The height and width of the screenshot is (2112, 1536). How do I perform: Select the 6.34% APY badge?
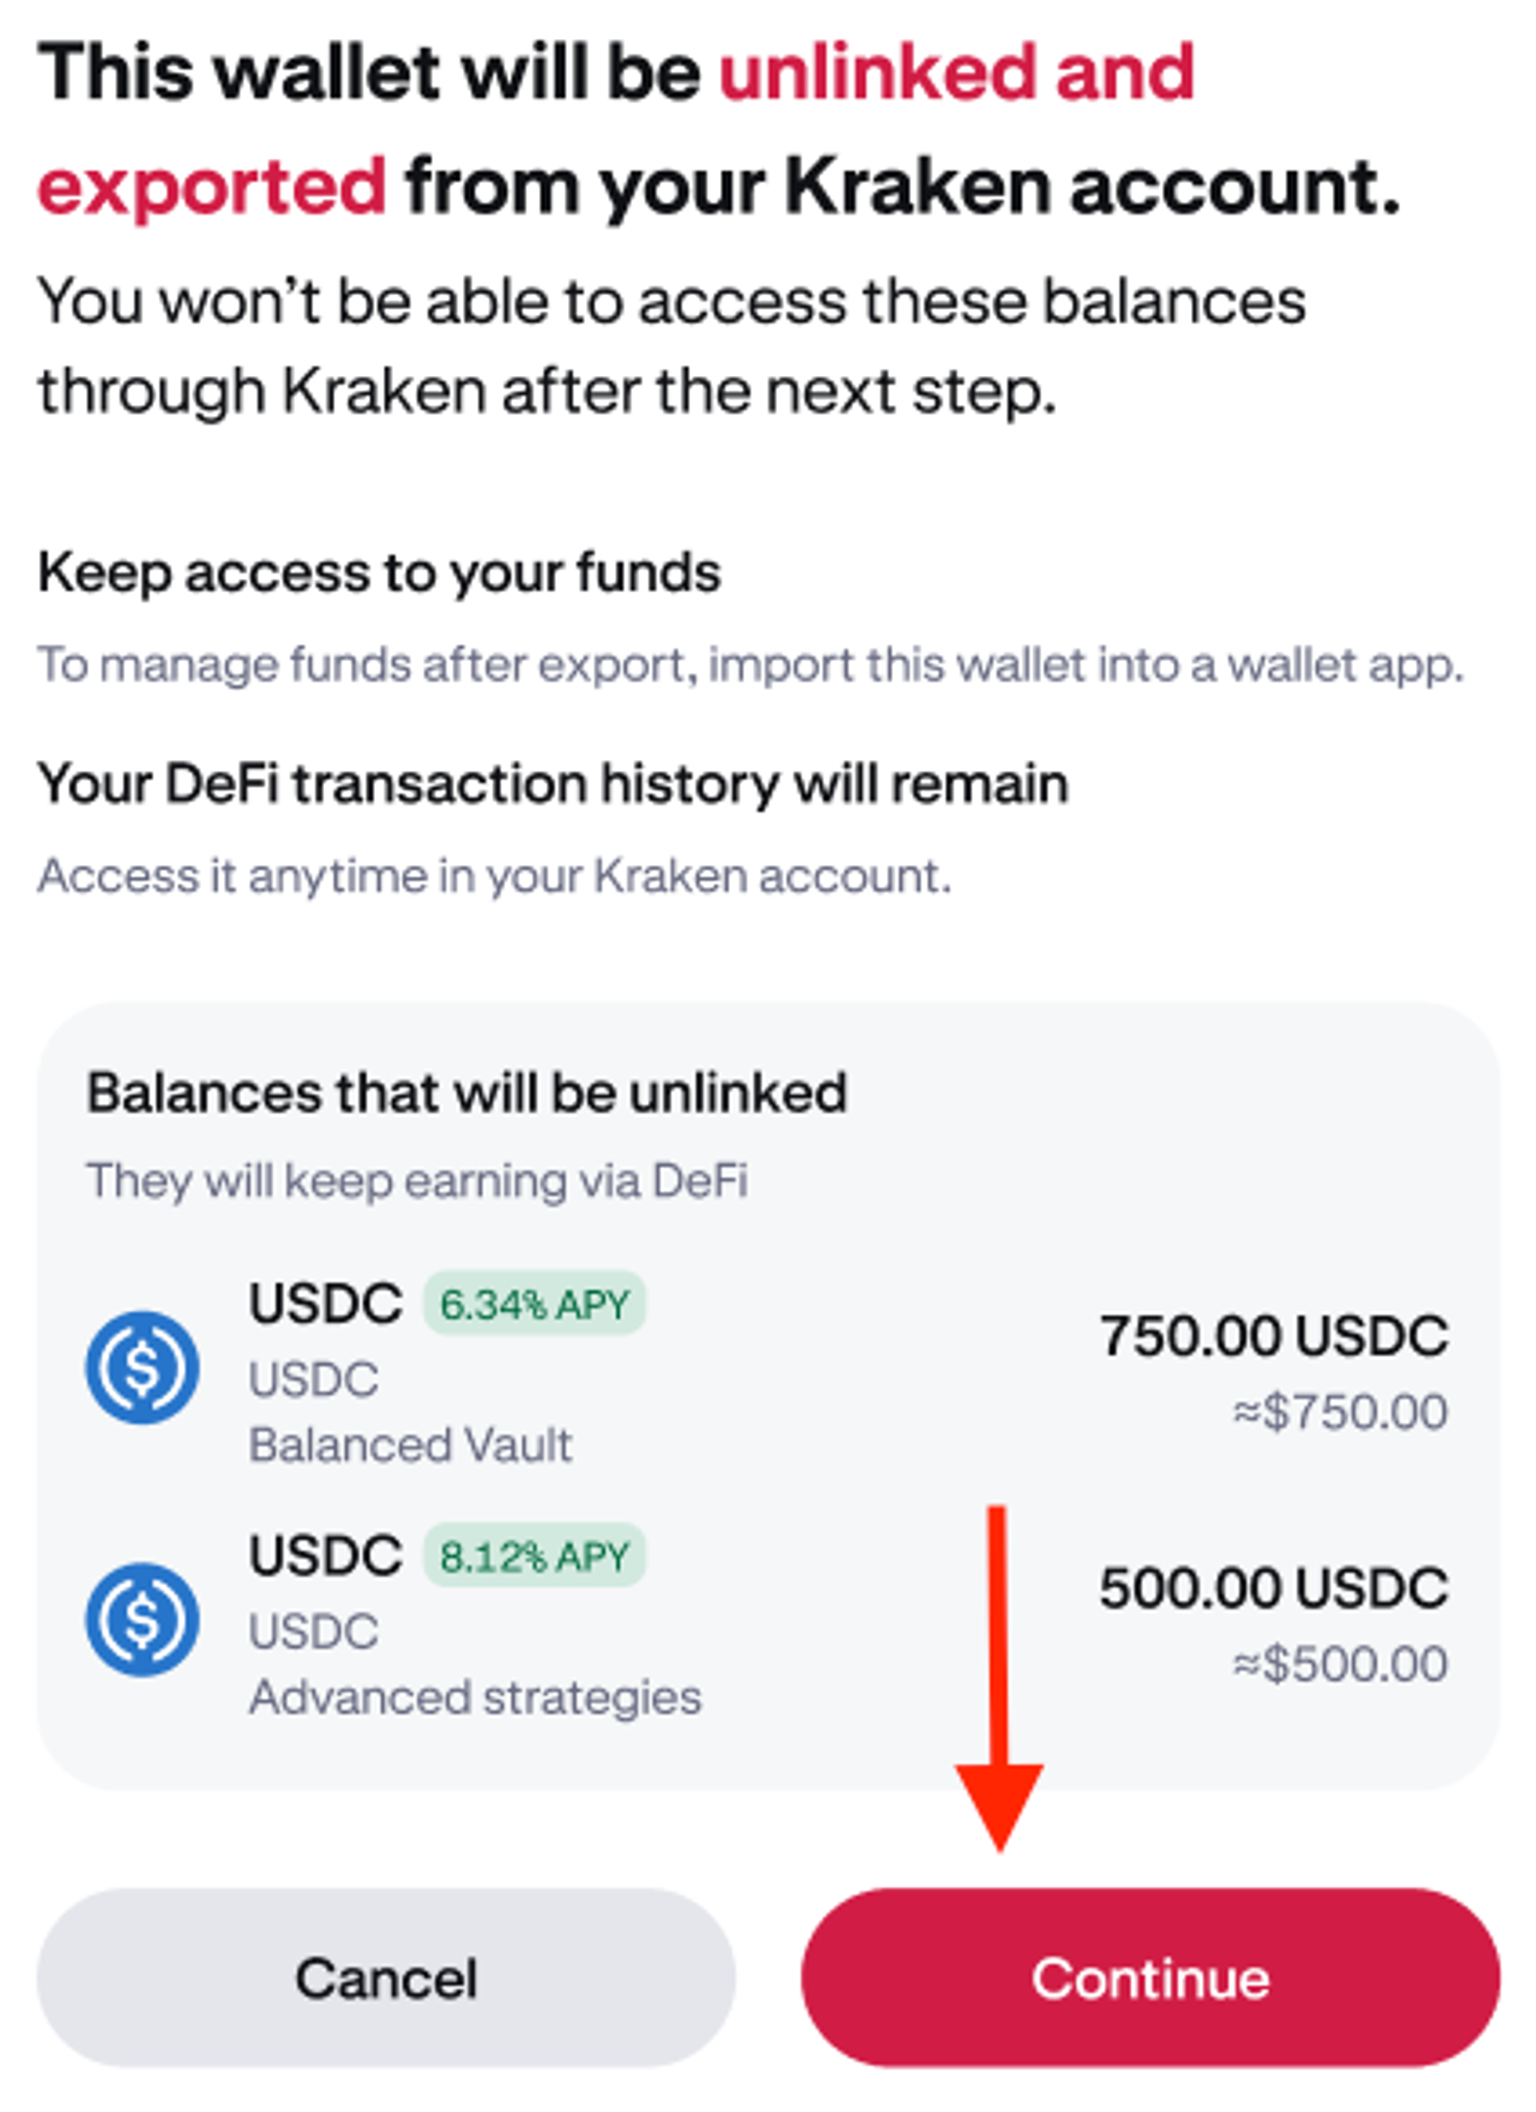(x=534, y=1304)
